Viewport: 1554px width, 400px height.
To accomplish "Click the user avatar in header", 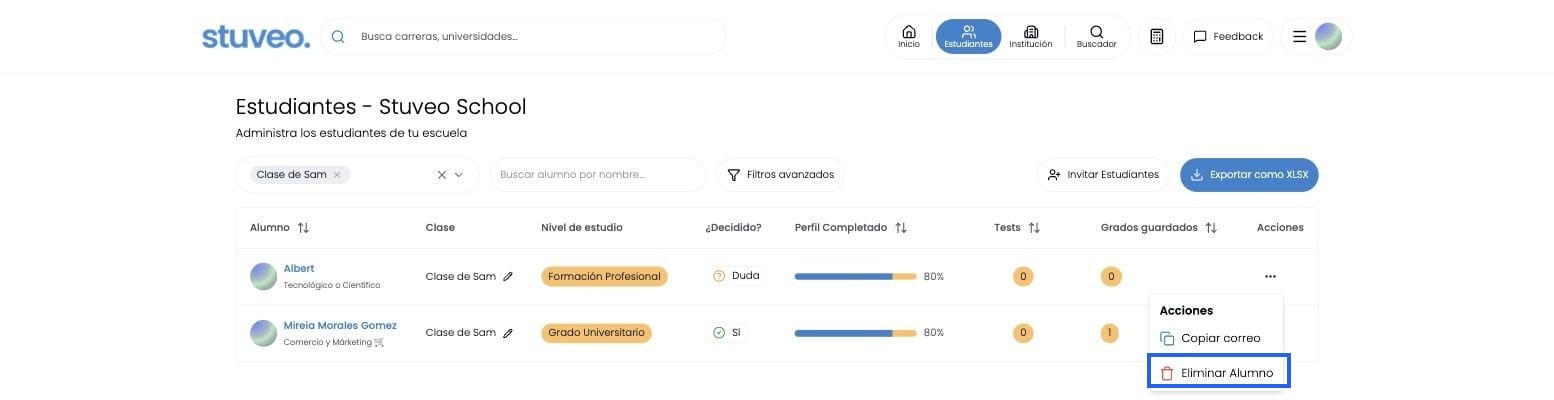I will [x=1328, y=36].
